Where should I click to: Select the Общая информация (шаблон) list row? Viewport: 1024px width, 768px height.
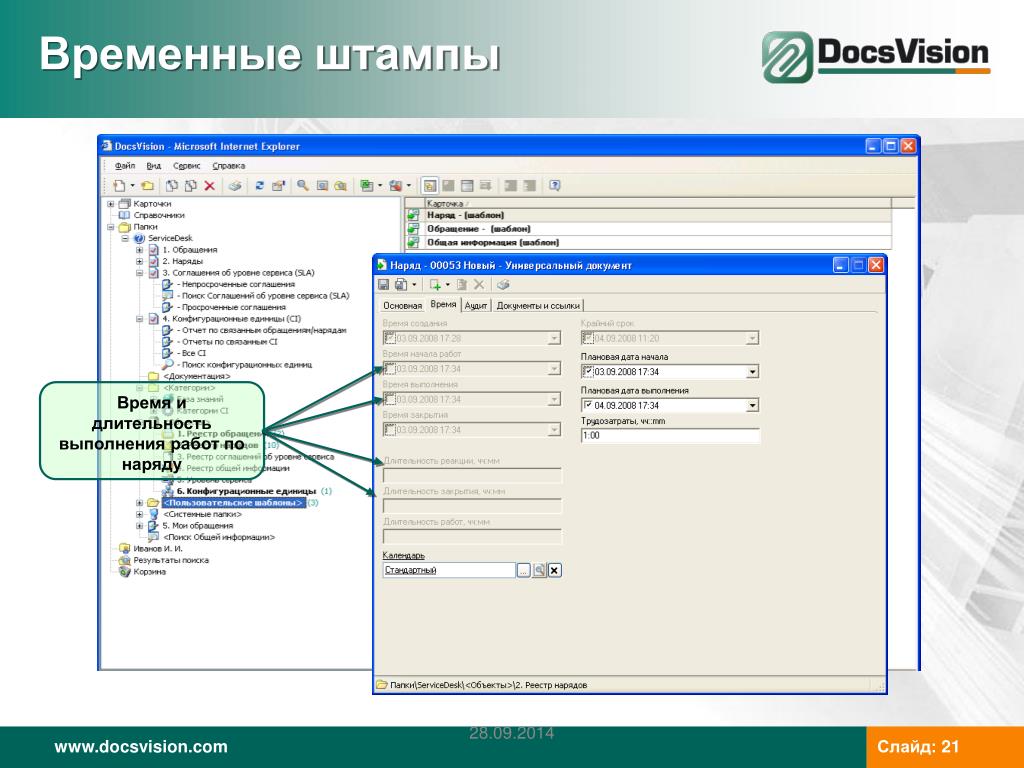648,242
